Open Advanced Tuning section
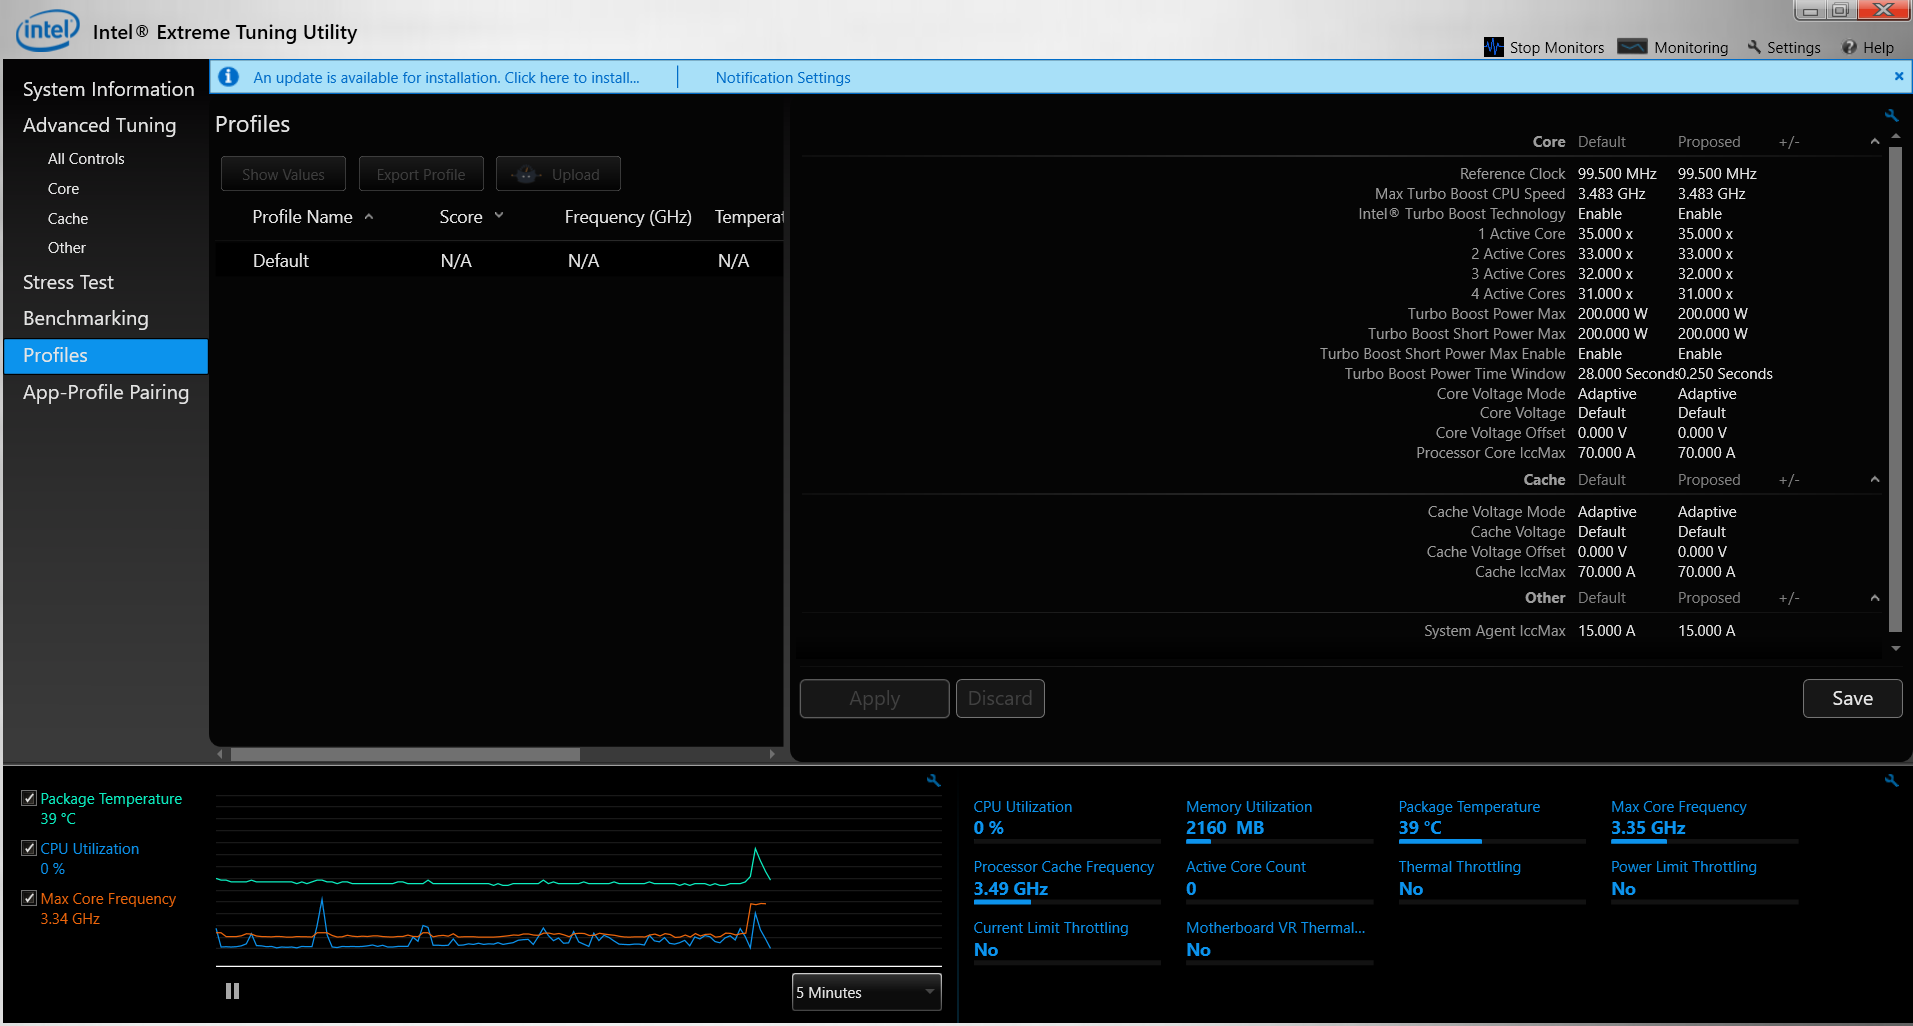 coord(99,125)
